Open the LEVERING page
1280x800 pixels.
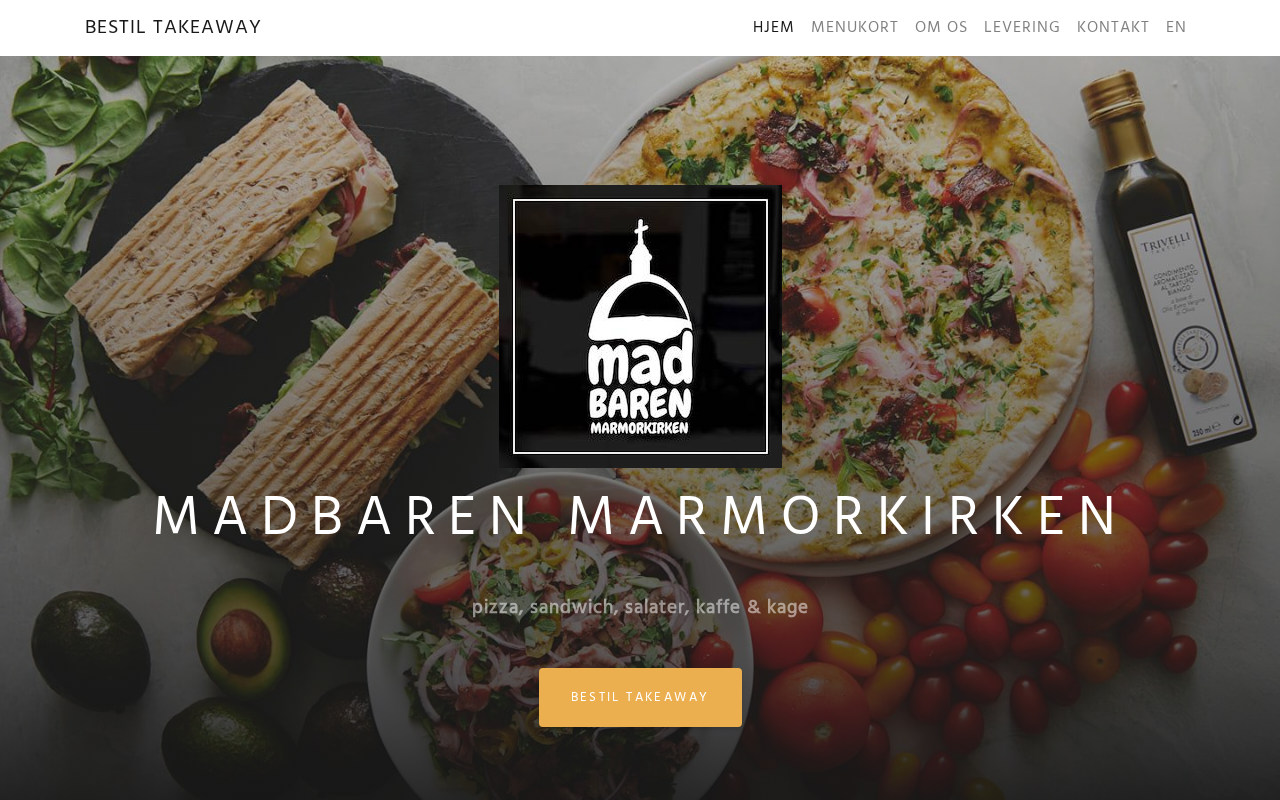pyautogui.click(x=1022, y=27)
